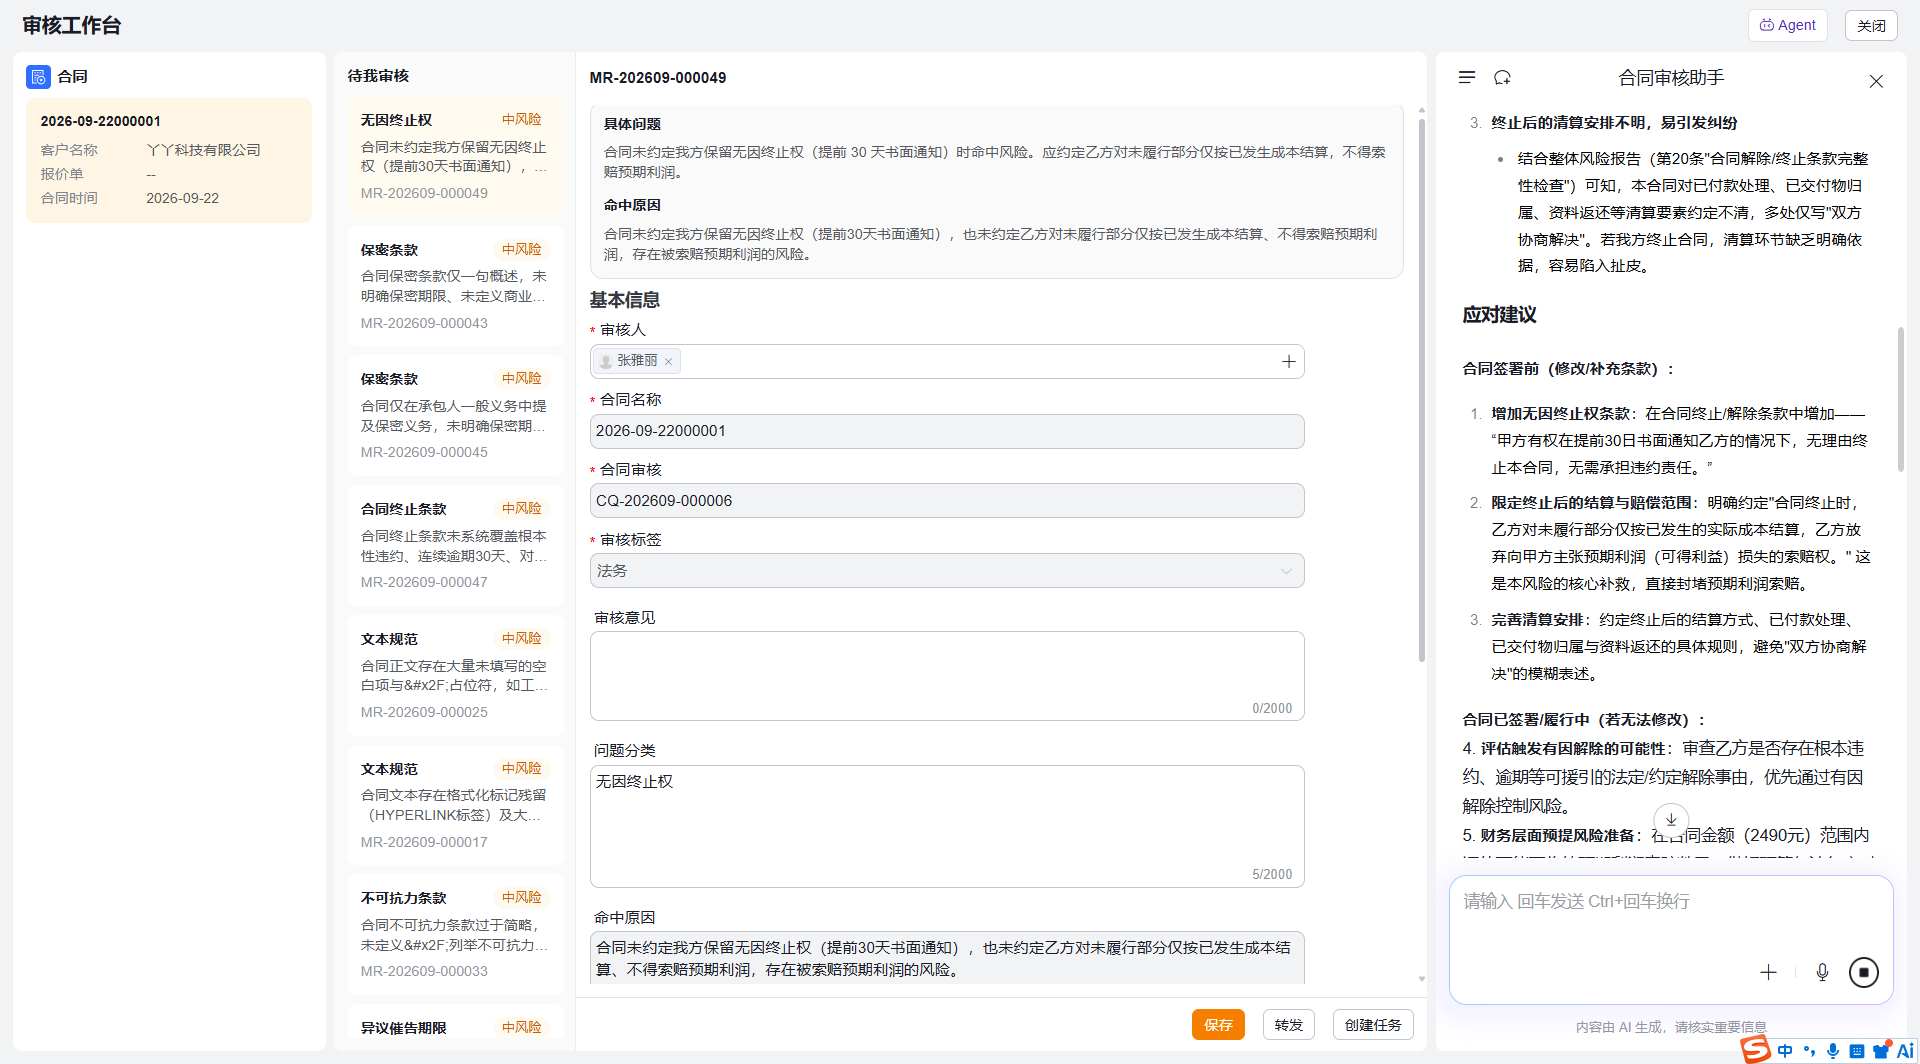Click the 关闭 button
Image resolution: width=1920 pixels, height=1064 pixels.
tap(1871, 25)
